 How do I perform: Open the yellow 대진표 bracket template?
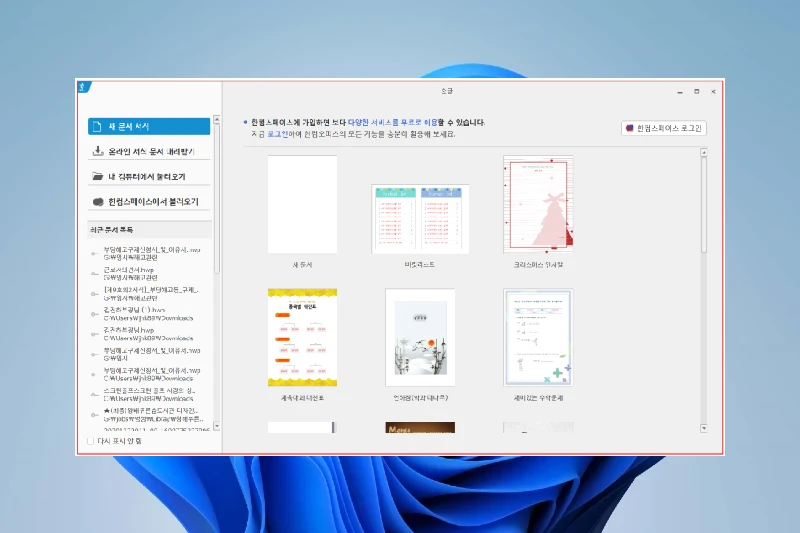pos(302,337)
